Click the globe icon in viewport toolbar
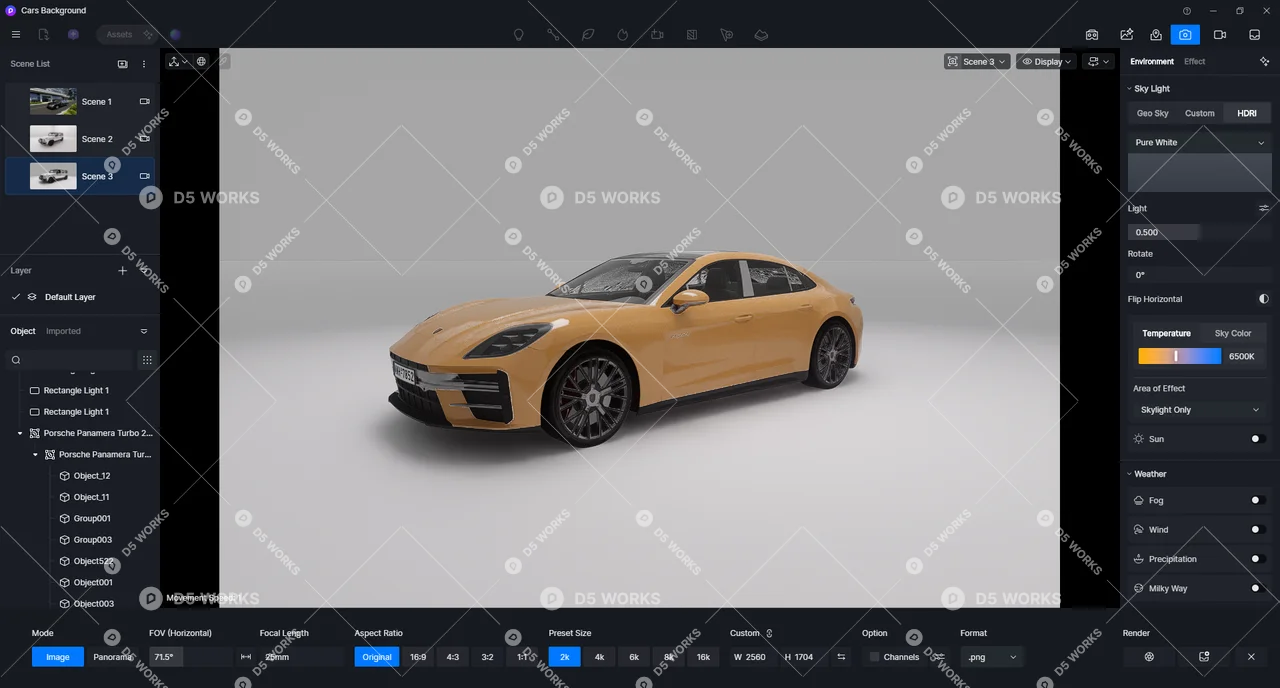1280x688 pixels. (201, 62)
